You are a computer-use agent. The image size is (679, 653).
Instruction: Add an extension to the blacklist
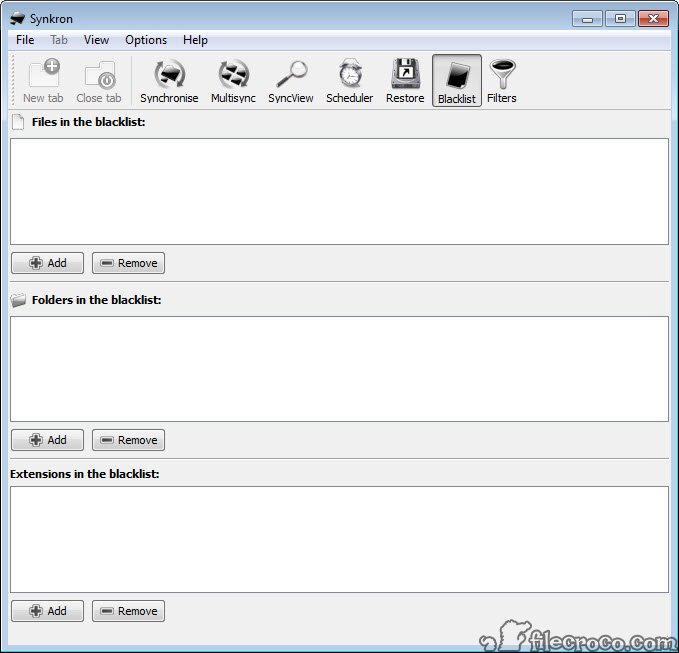(48, 611)
